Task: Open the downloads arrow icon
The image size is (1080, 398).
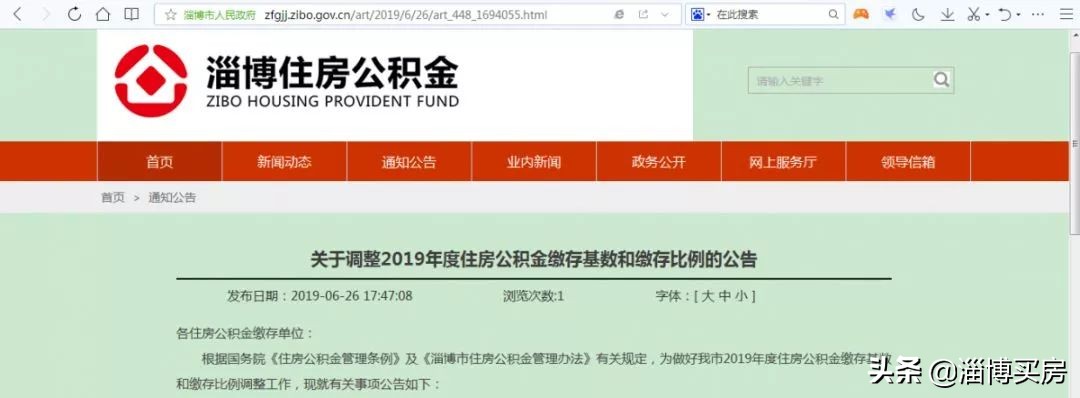Action: click(948, 14)
